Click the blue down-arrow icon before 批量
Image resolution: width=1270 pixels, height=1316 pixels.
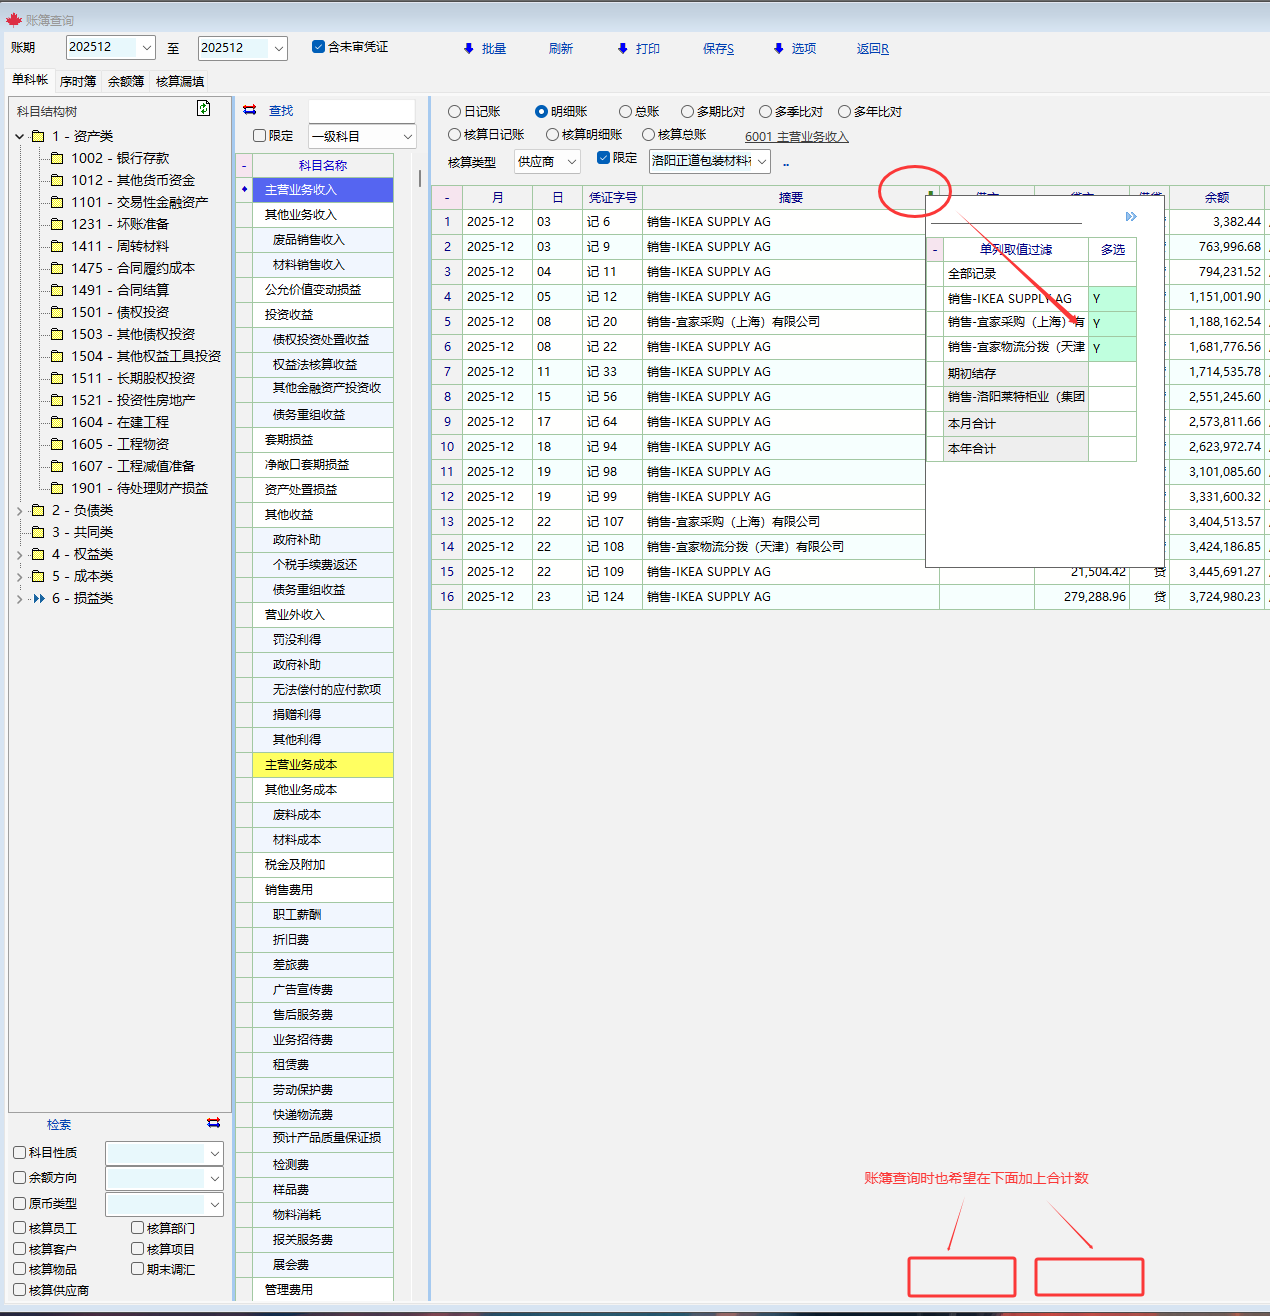point(468,49)
